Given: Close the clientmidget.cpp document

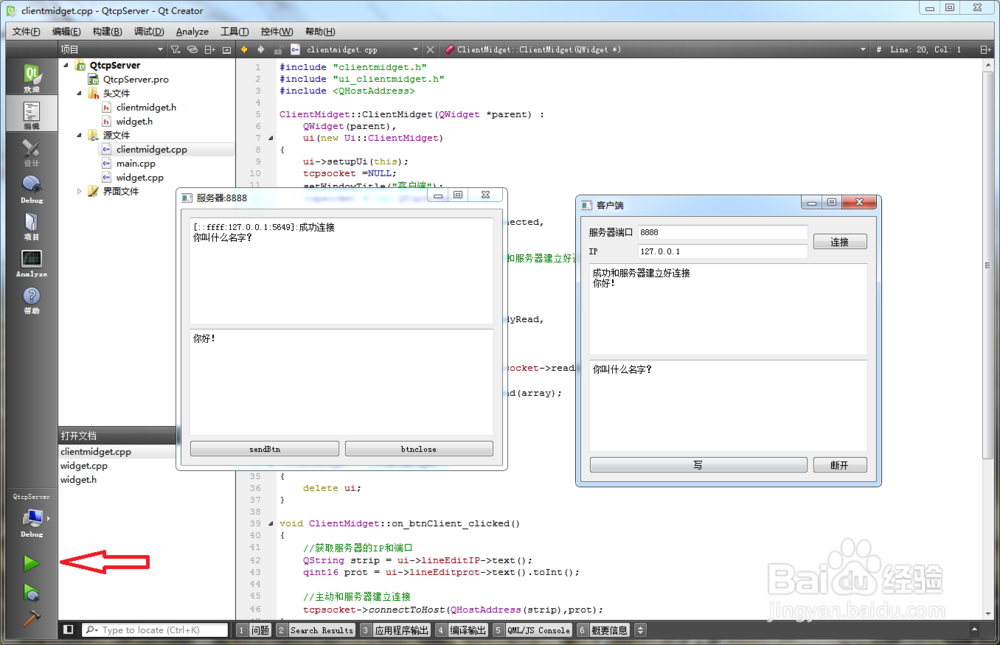Looking at the screenshot, I should pyautogui.click(x=430, y=50).
